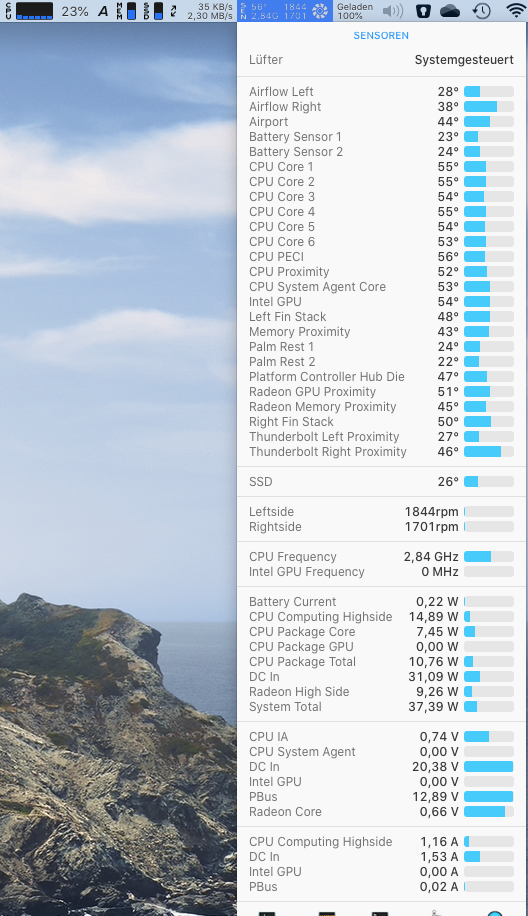Select the PBus 0,02 A row
528x916 pixels.
381,887
